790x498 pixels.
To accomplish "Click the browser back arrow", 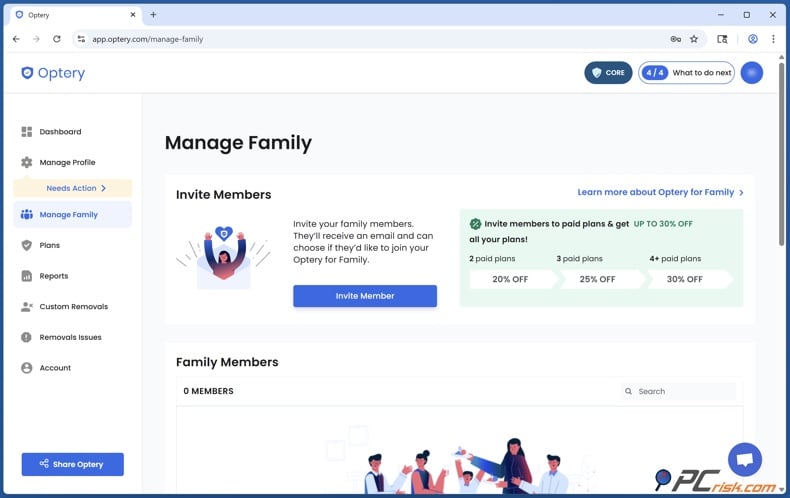I will point(16,39).
